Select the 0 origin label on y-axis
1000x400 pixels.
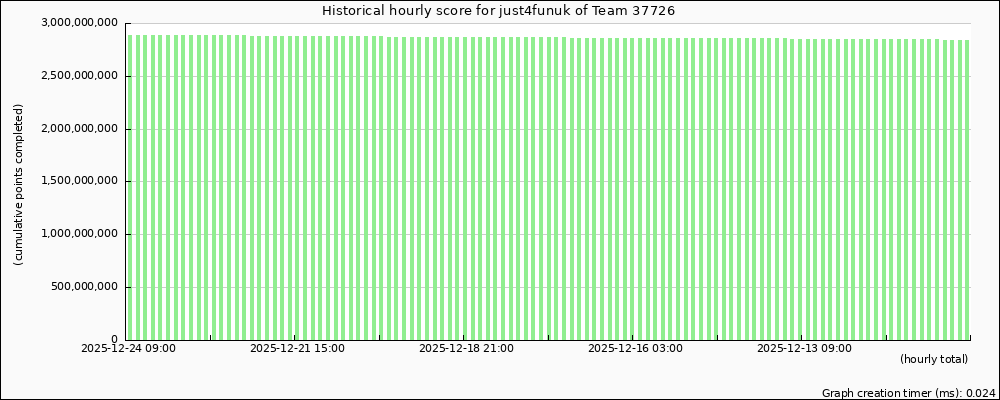[x=114, y=340]
